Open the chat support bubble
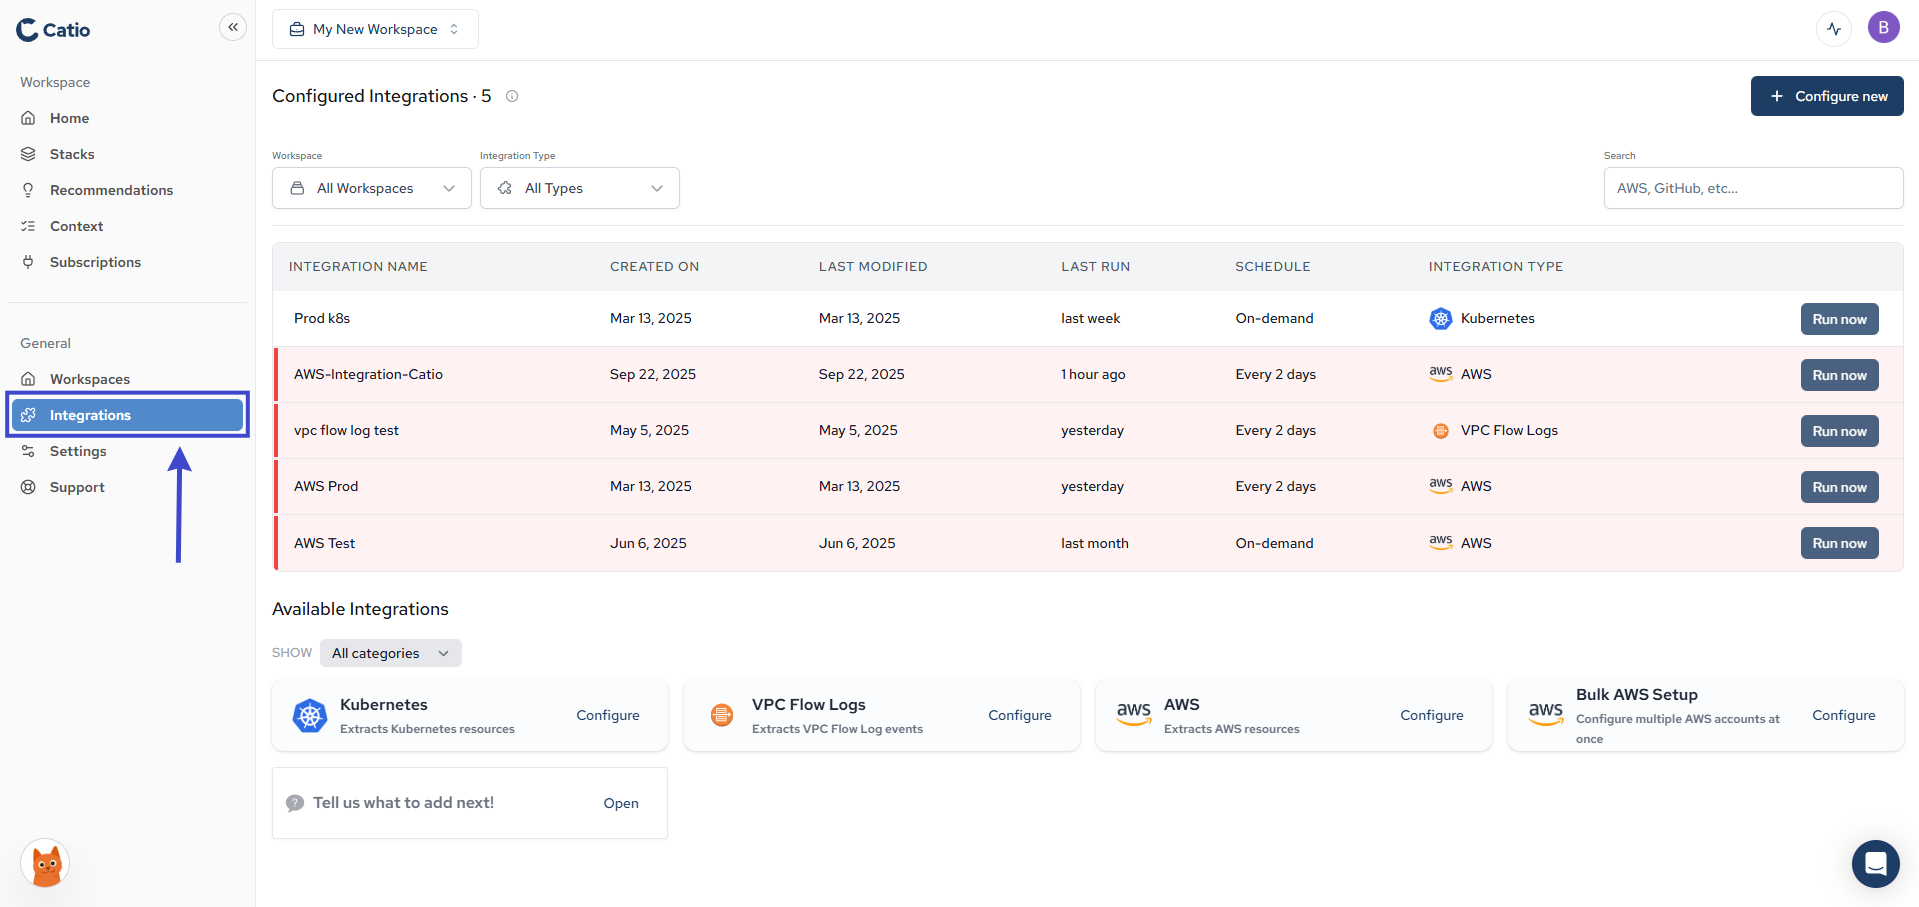 click(x=1875, y=864)
